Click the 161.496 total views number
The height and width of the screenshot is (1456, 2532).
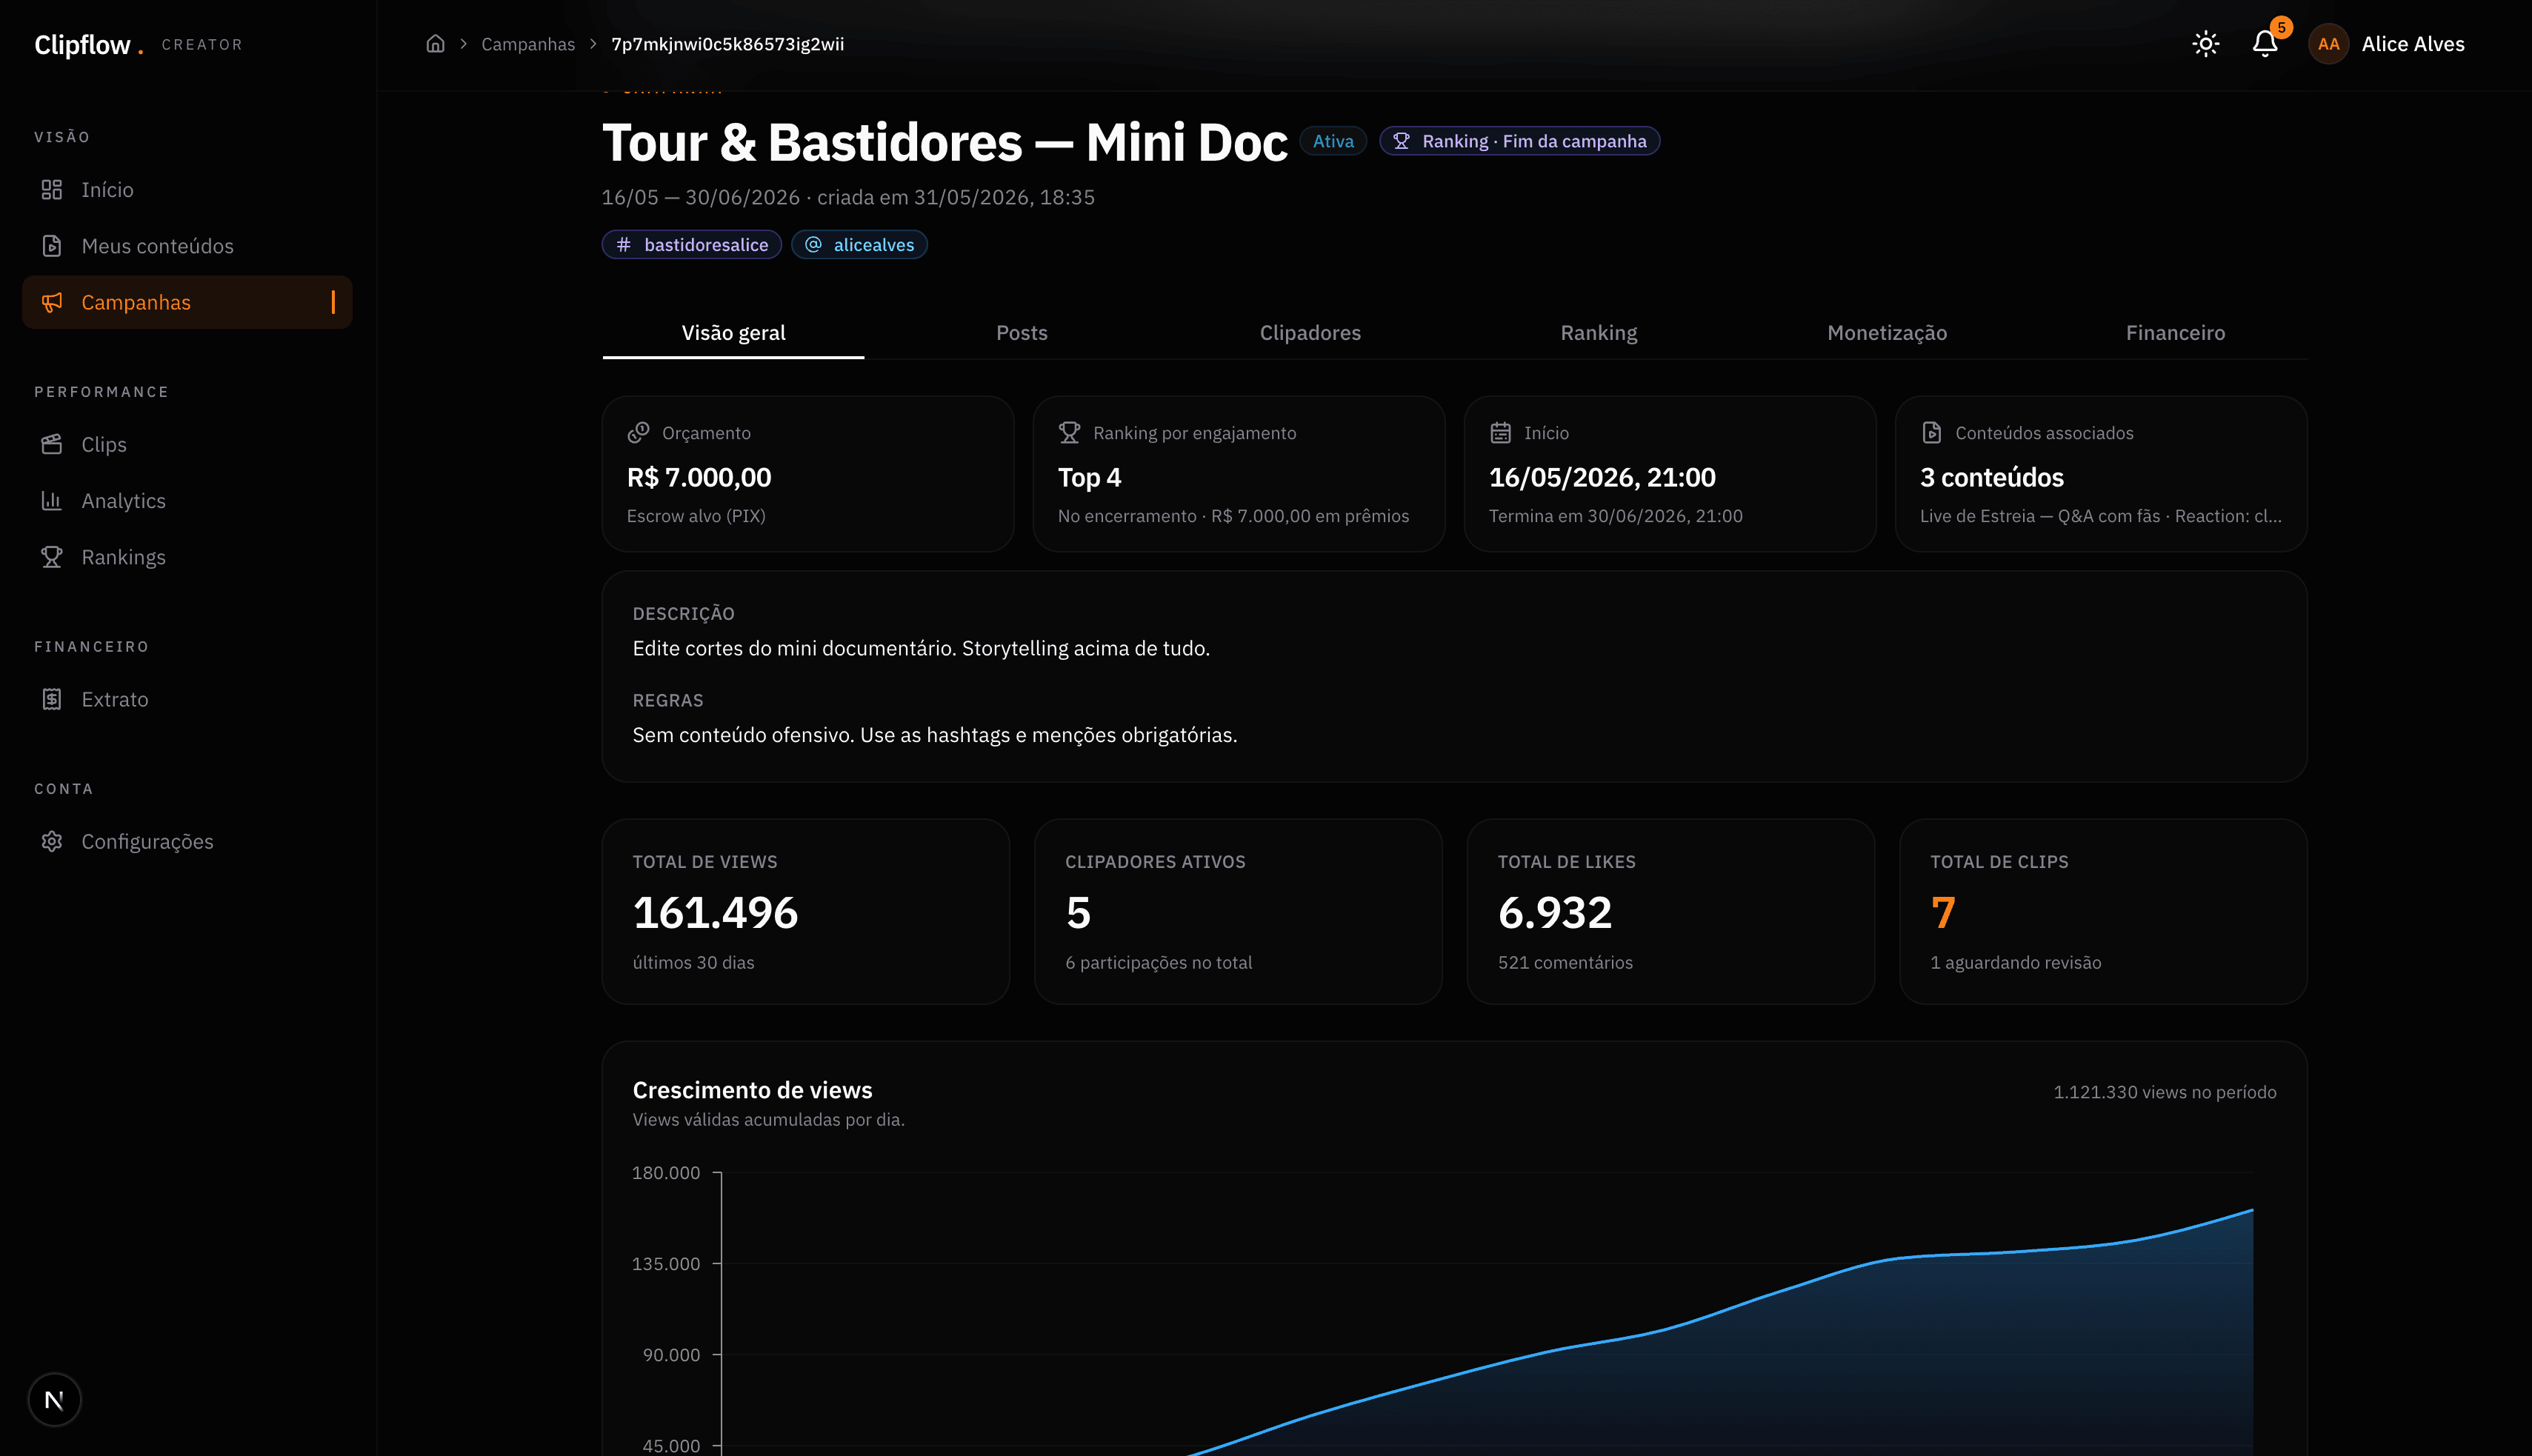pyautogui.click(x=716, y=912)
